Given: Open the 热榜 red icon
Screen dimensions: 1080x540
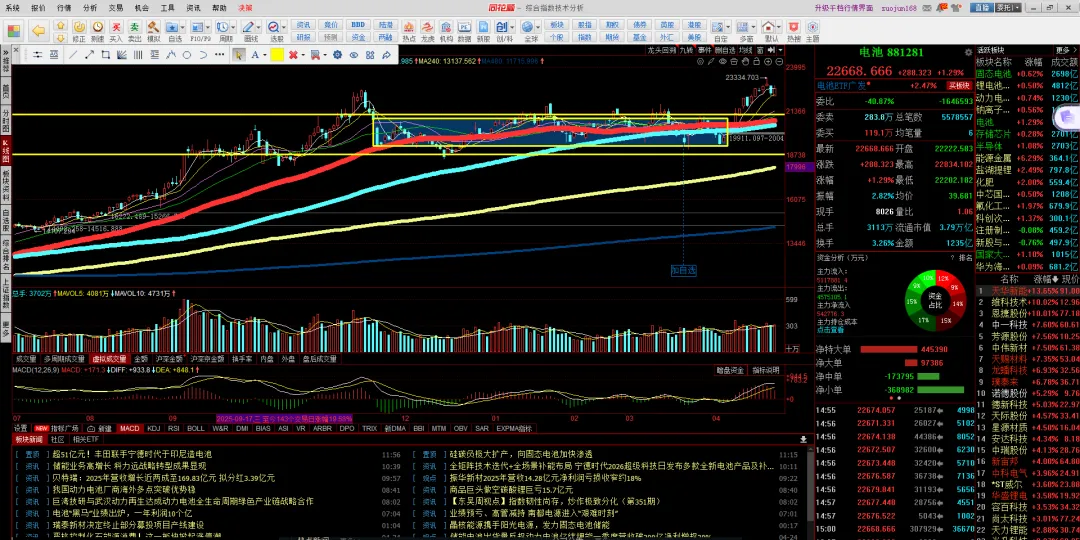Looking at the screenshot, I should coord(793,26).
